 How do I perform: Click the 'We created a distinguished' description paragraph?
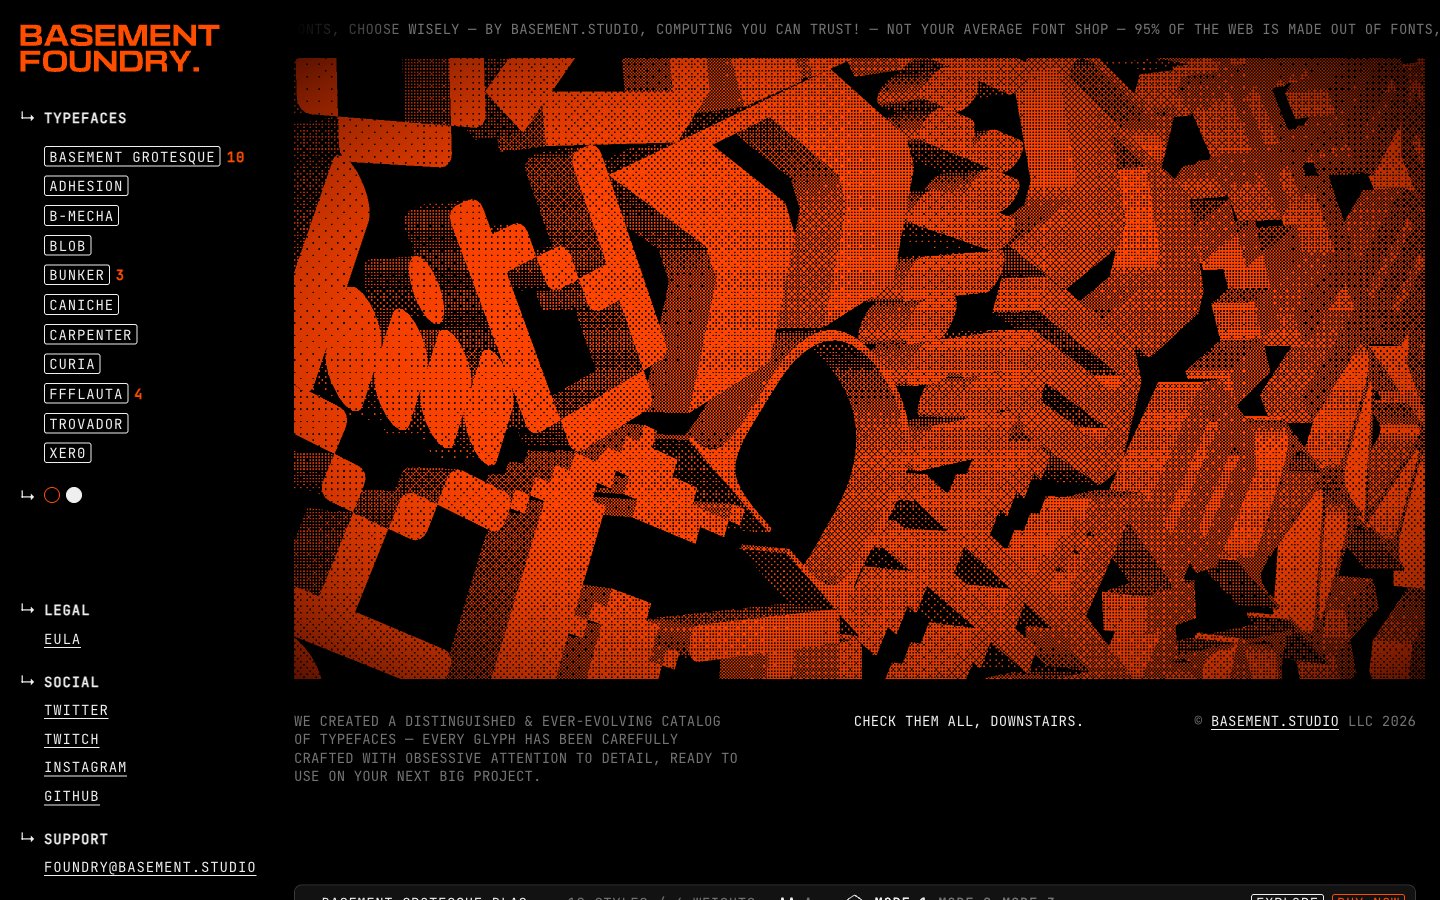tap(516, 748)
